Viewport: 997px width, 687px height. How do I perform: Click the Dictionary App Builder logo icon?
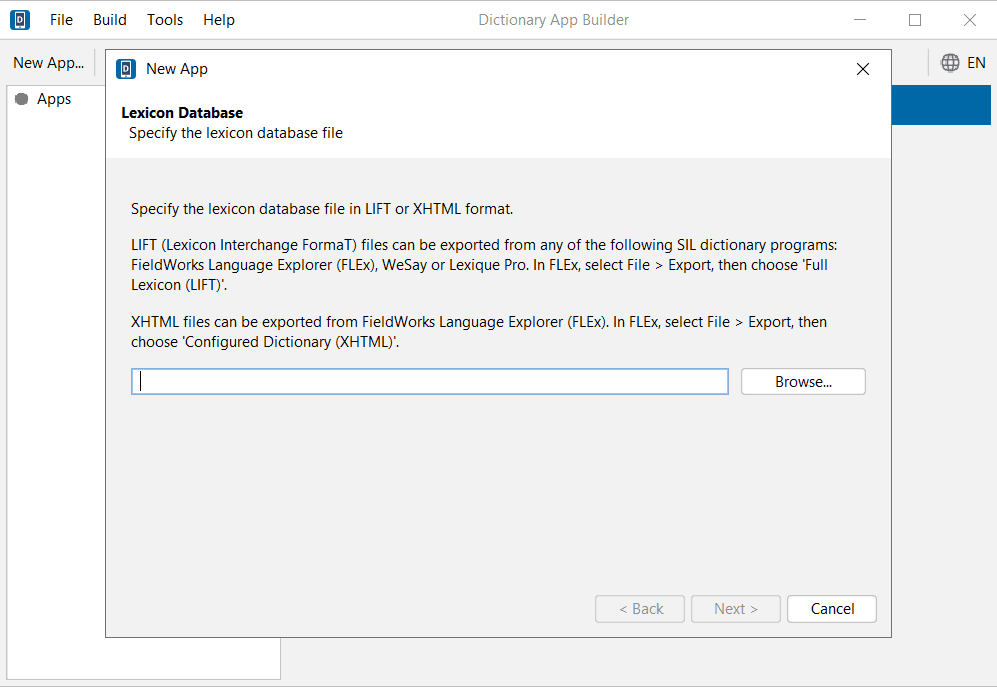tap(19, 19)
